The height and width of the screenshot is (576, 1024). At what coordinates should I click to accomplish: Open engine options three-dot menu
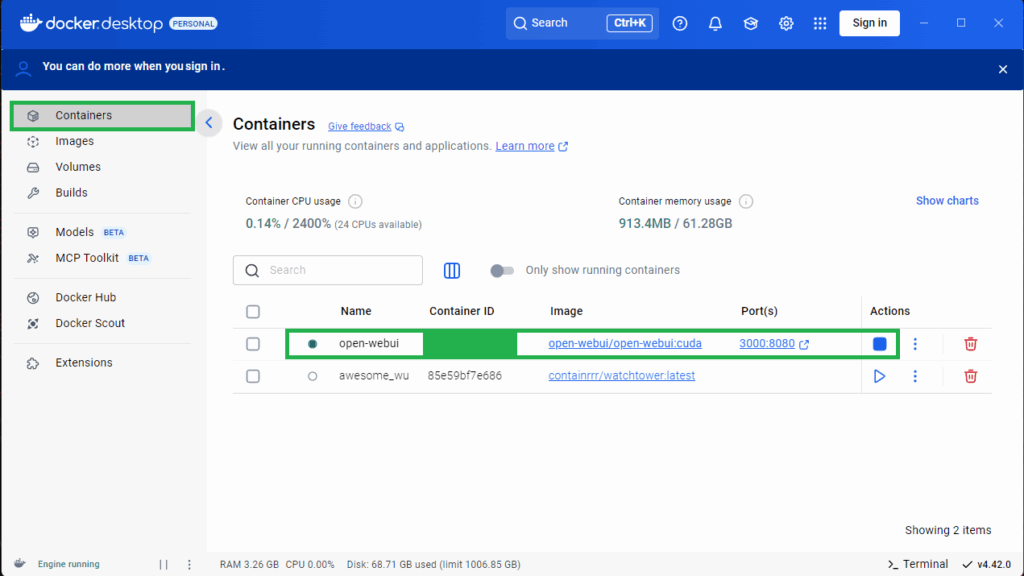(189, 564)
